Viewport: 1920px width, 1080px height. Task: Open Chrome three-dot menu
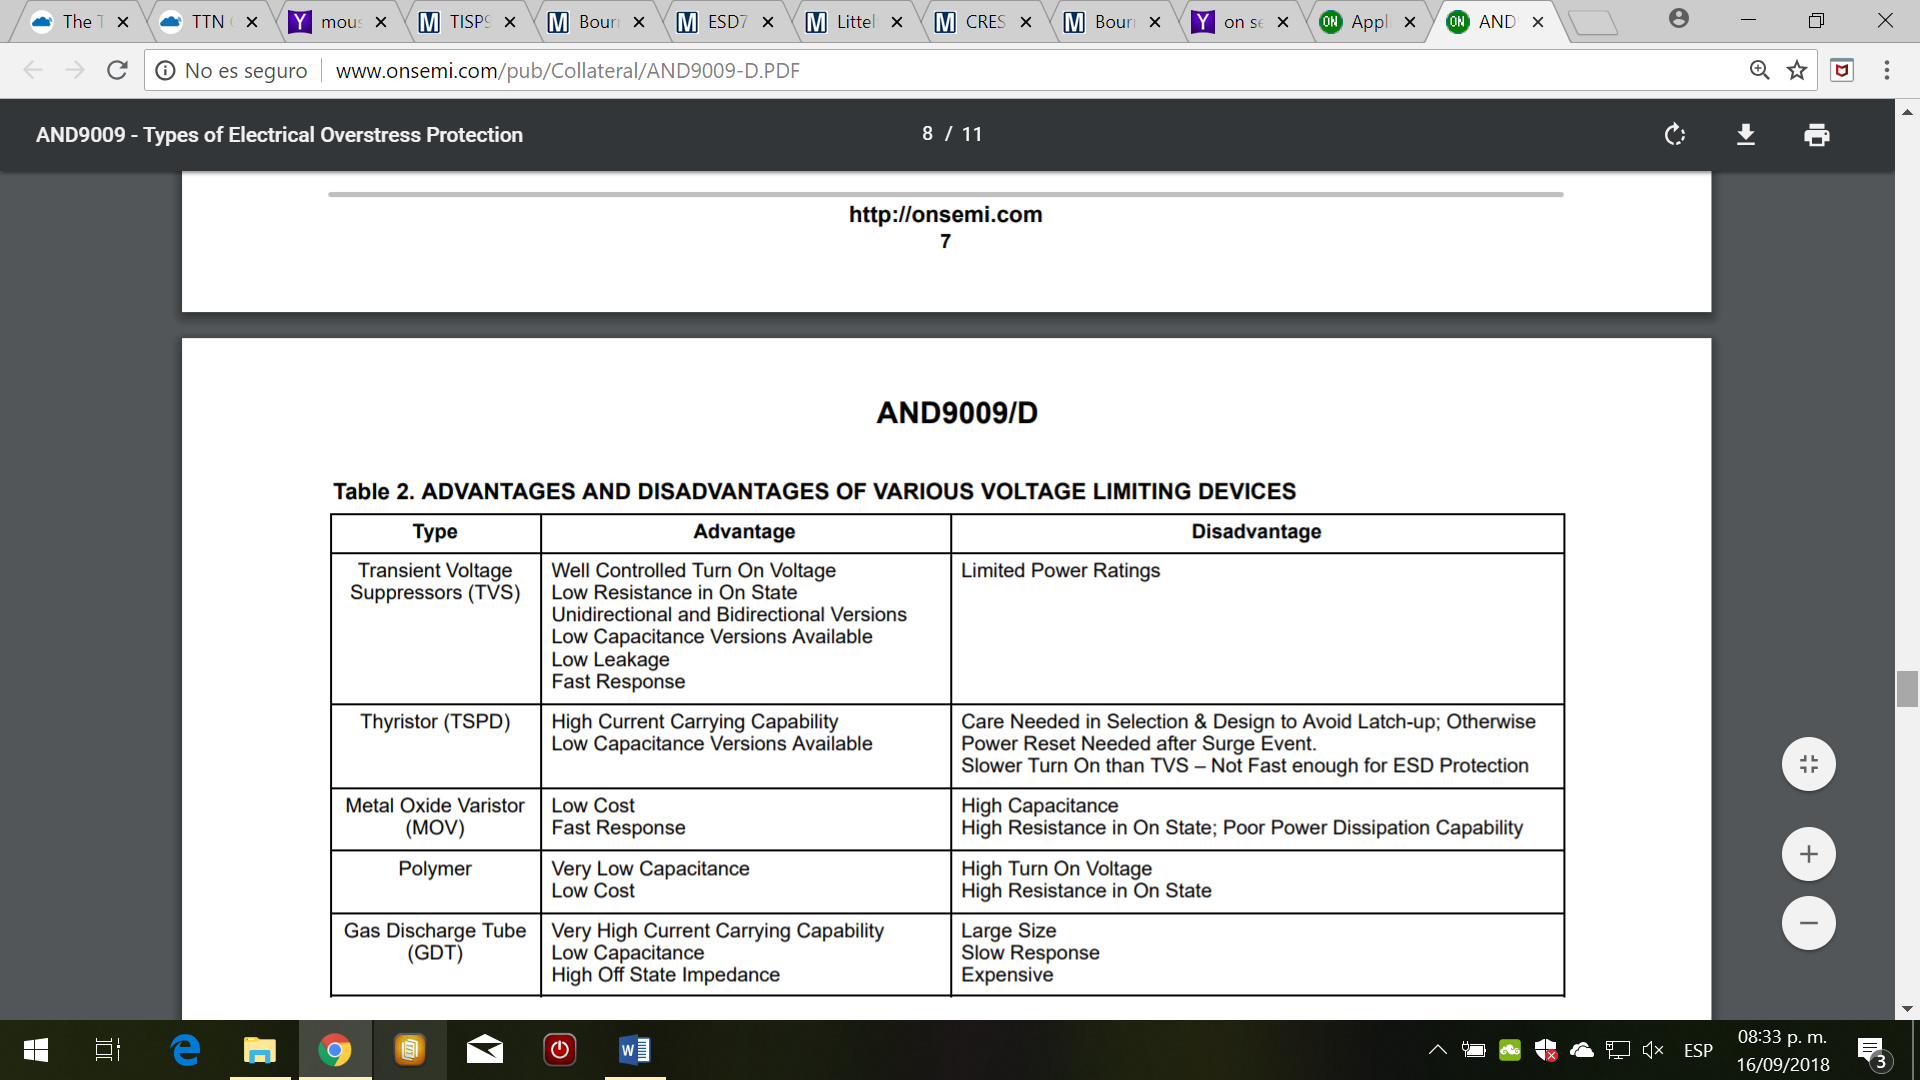tap(1887, 70)
